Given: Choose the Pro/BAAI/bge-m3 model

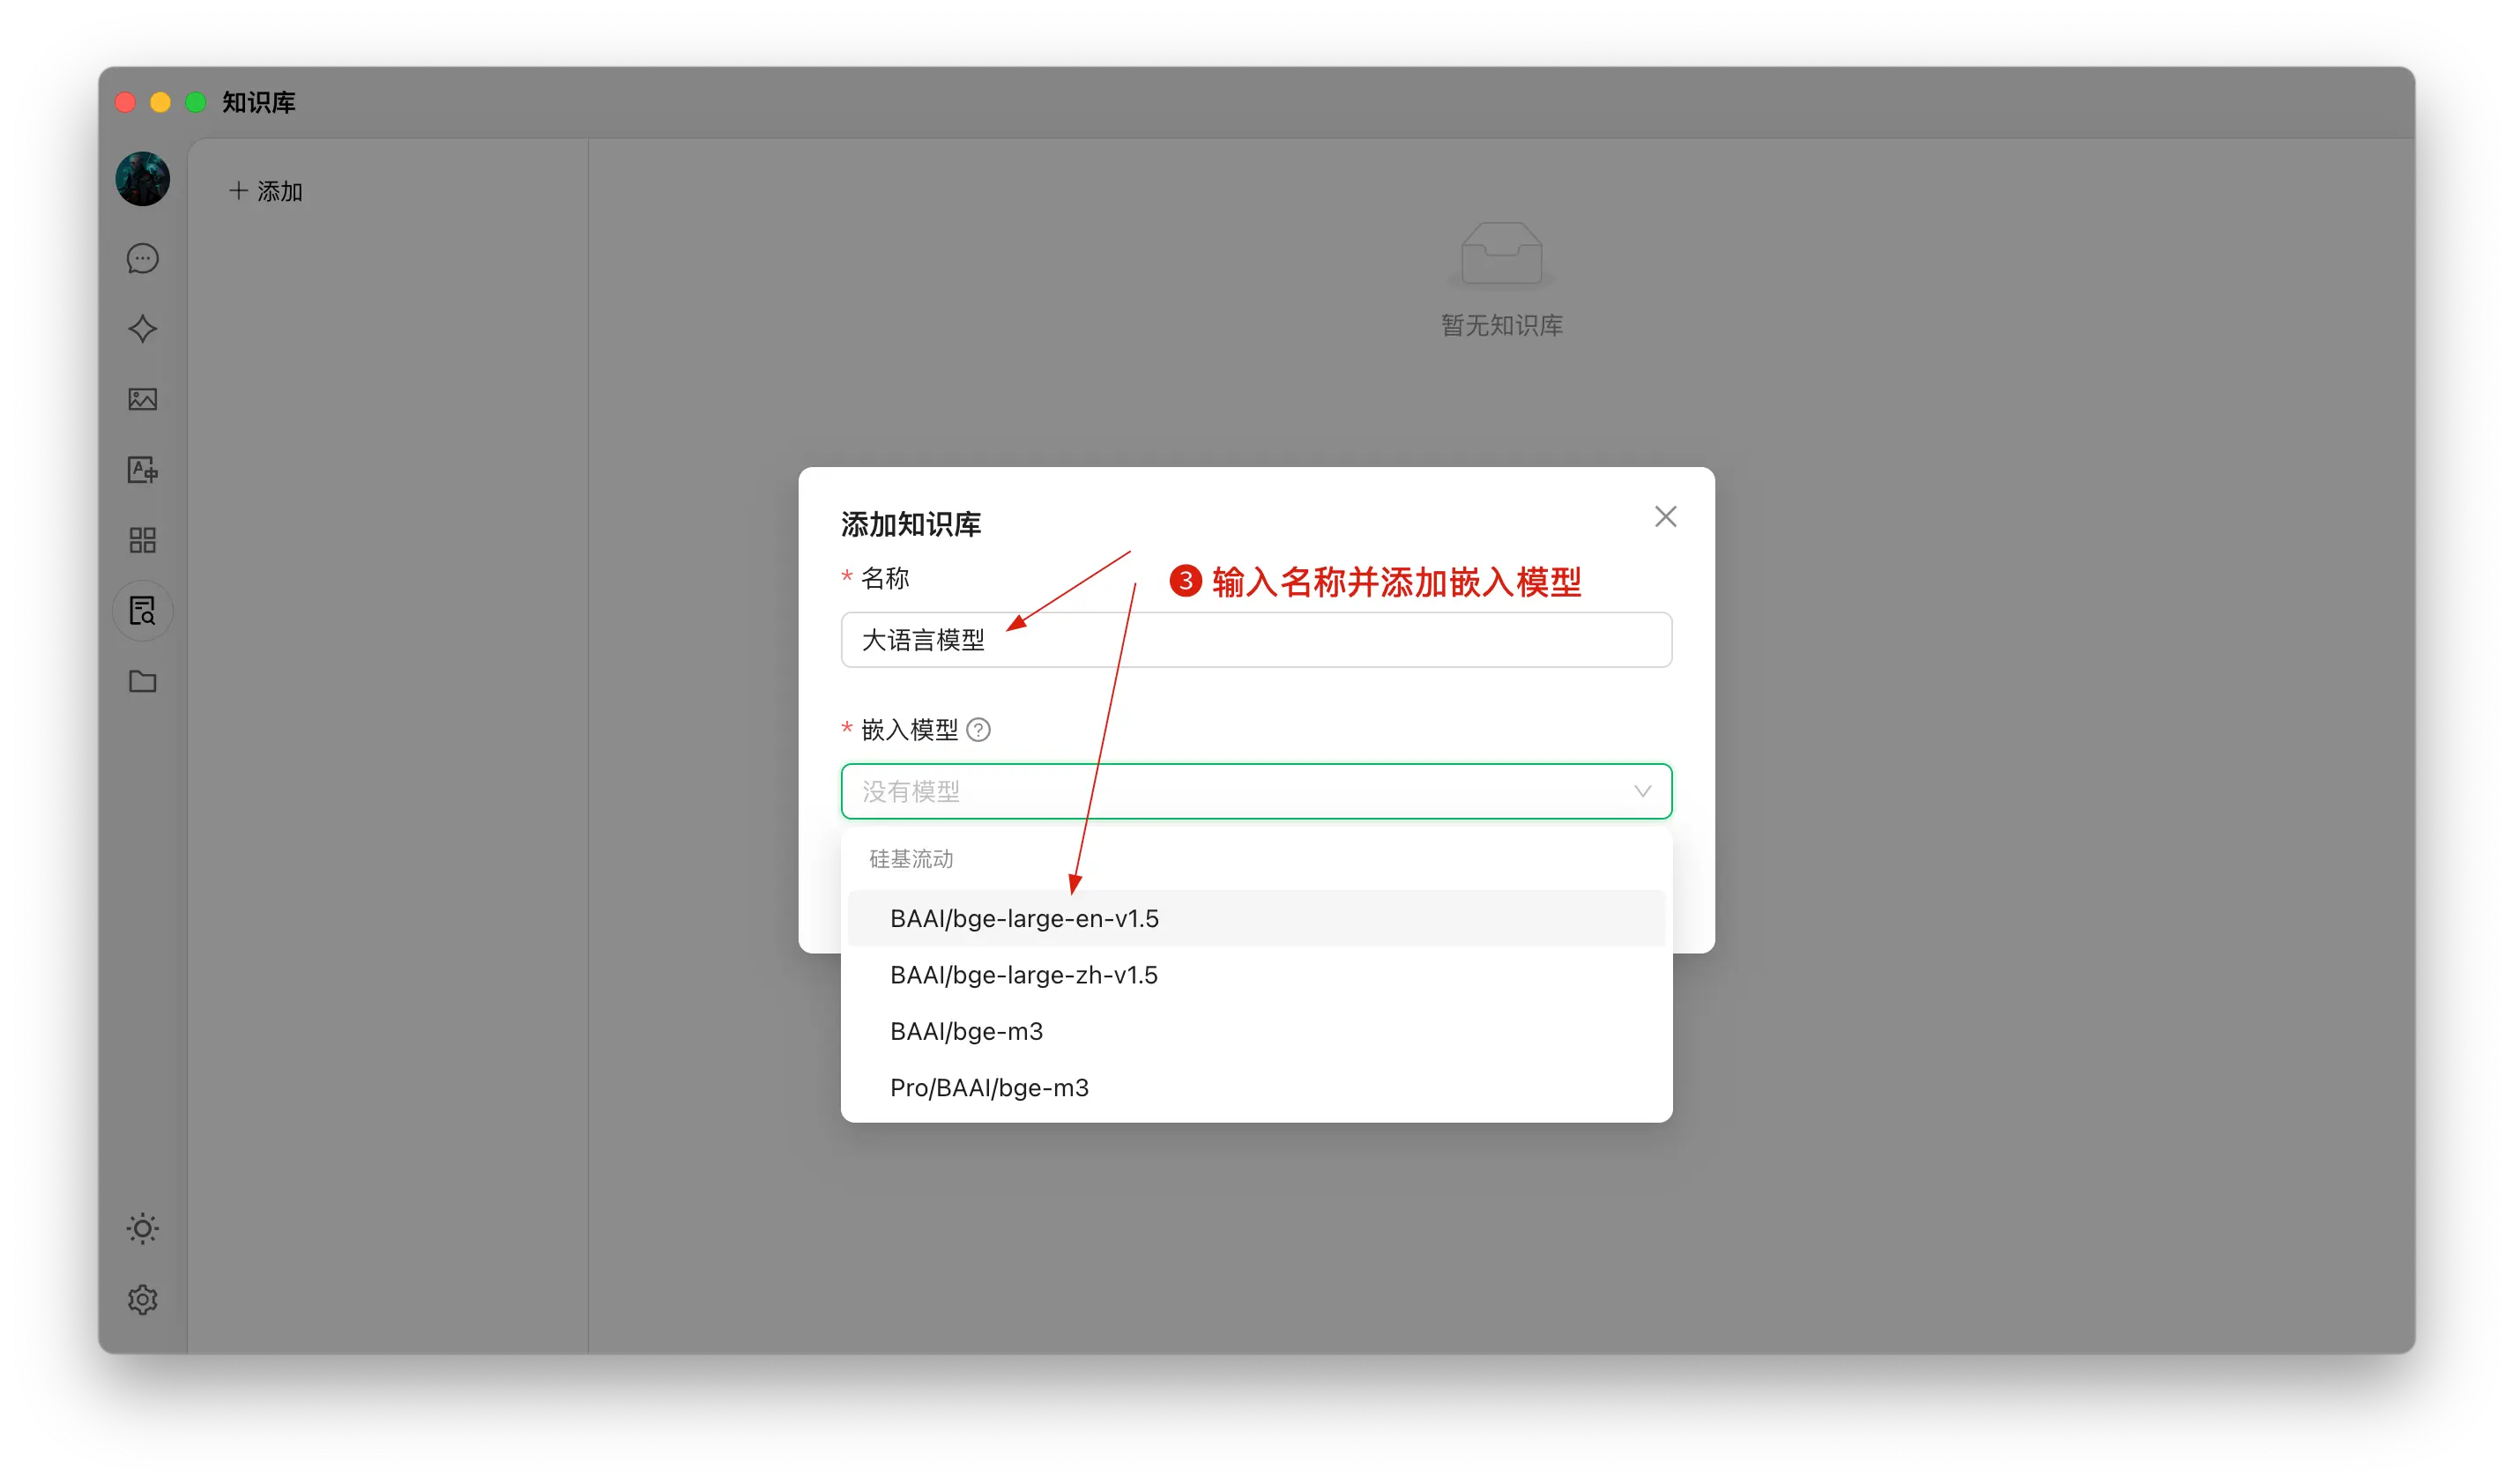Looking at the screenshot, I should (989, 1088).
